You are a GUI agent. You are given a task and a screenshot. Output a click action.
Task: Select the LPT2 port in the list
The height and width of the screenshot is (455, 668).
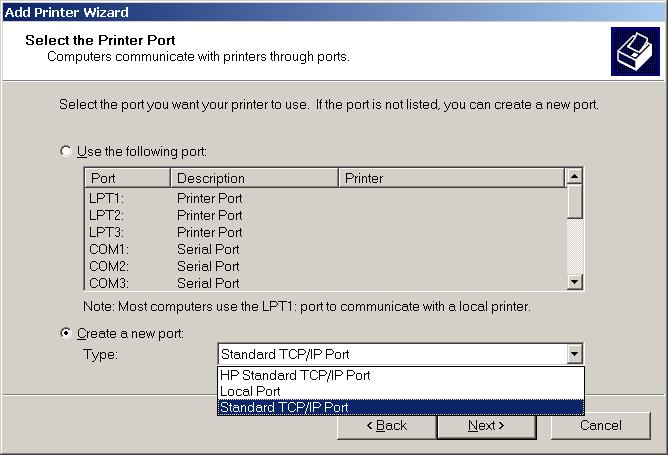tap(108, 215)
